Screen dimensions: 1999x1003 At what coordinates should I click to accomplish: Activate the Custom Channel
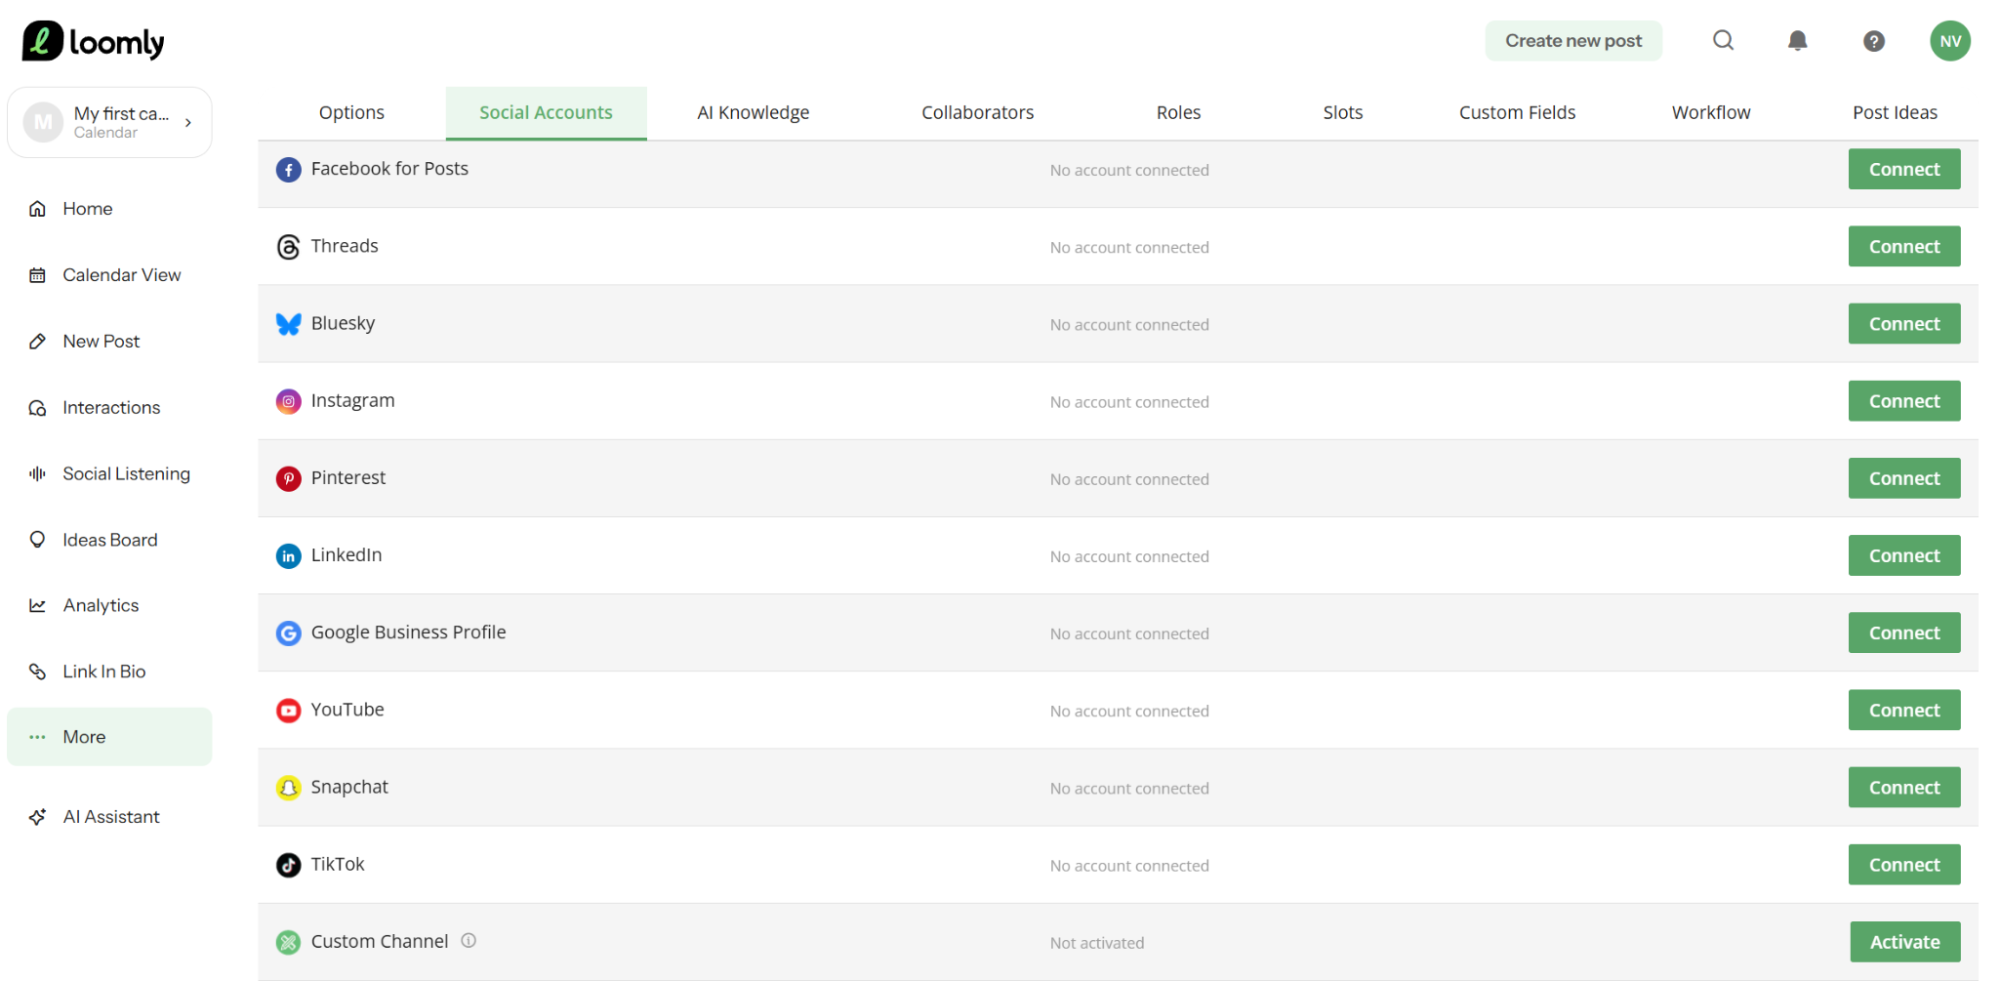pyautogui.click(x=1905, y=942)
